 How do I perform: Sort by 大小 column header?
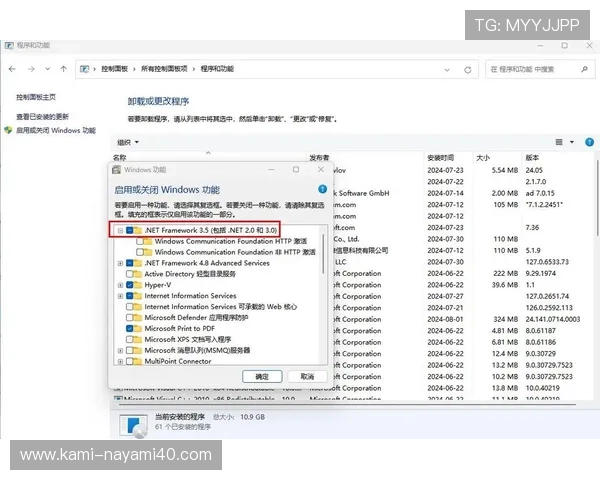483,158
